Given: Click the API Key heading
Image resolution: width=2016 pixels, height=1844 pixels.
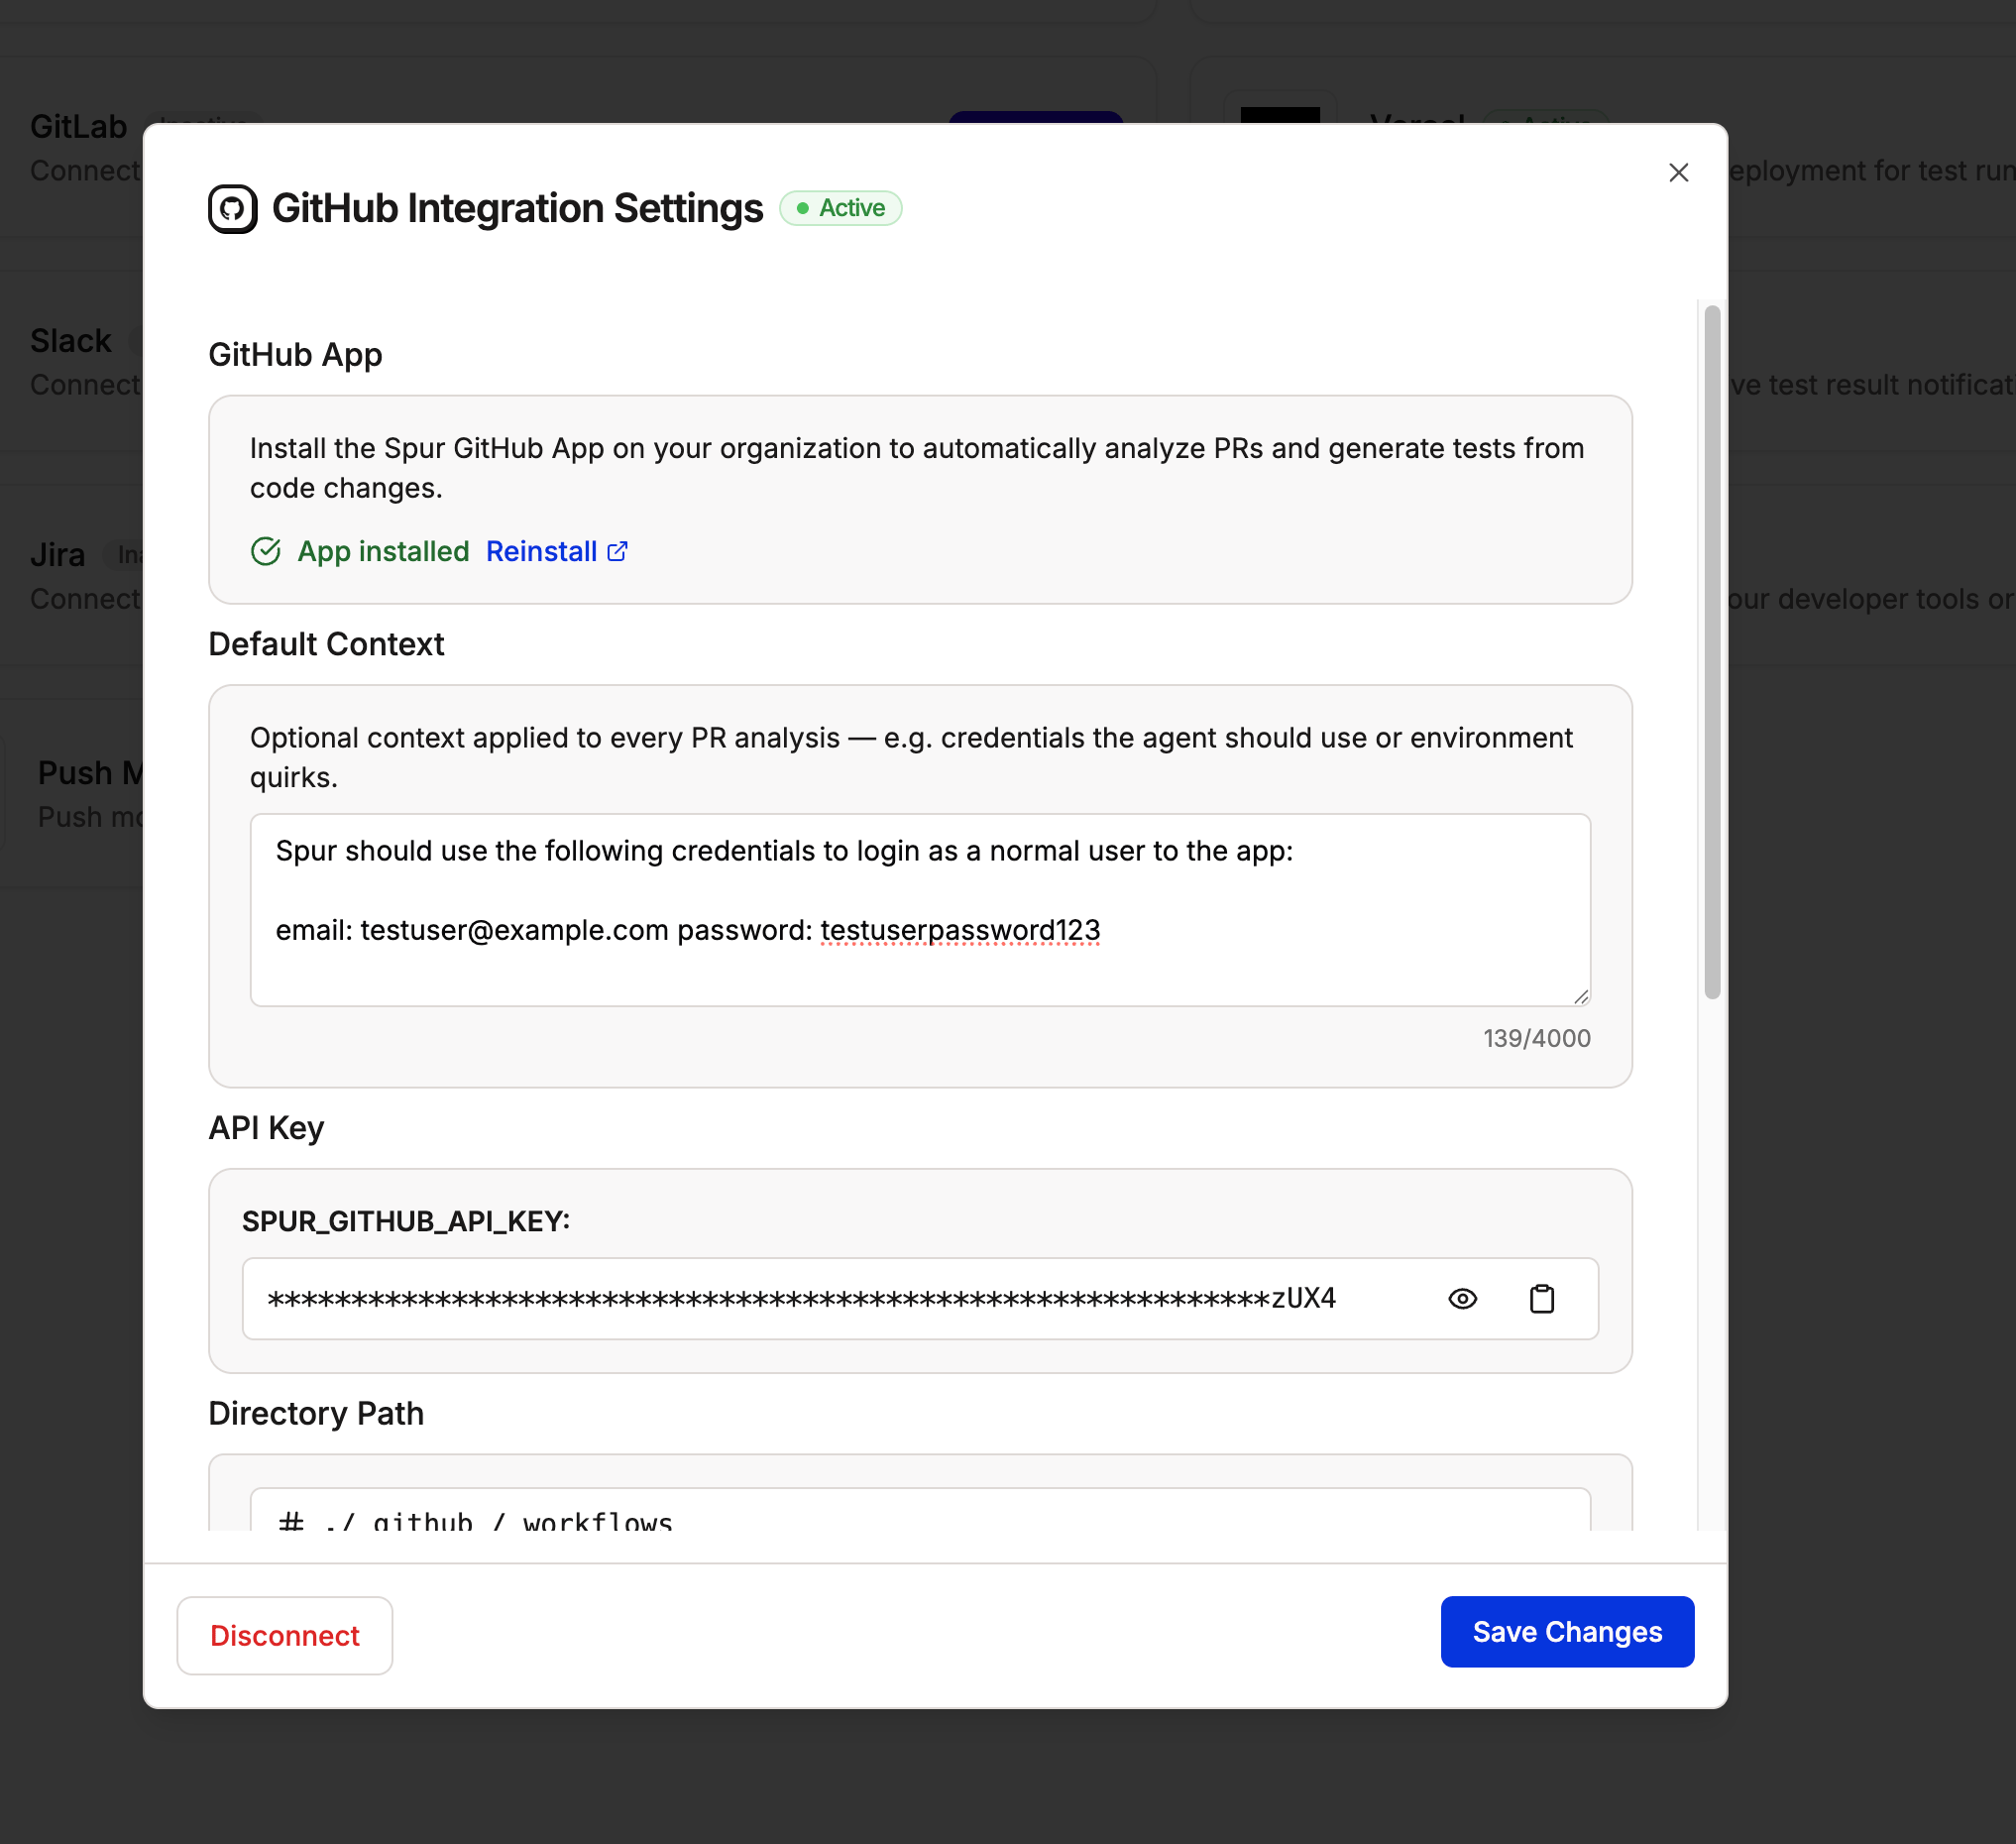Looking at the screenshot, I should coord(266,1128).
